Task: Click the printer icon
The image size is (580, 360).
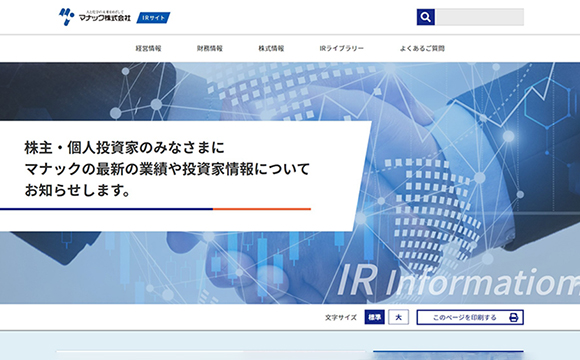Action: pos(513,317)
